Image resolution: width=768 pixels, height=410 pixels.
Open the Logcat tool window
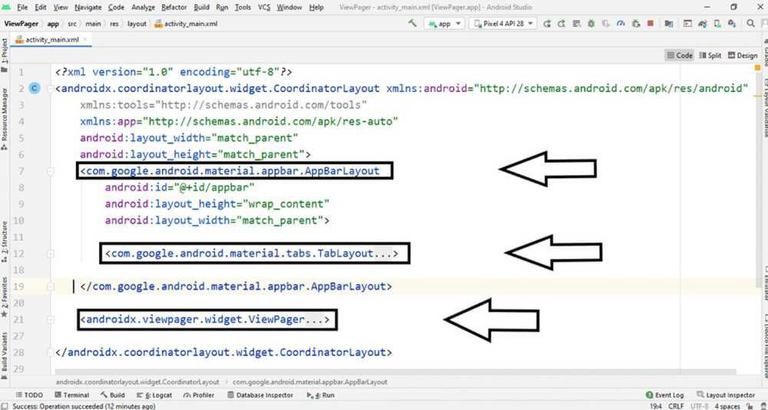(x=154, y=395)
